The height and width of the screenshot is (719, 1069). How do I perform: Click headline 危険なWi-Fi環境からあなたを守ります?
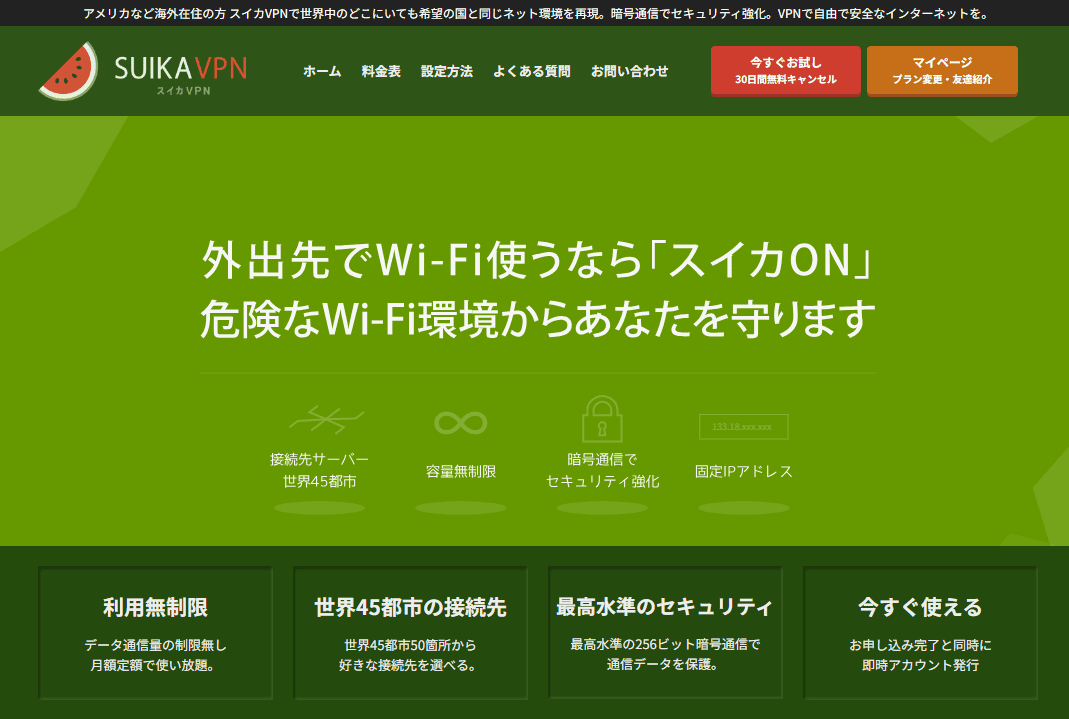538,319
